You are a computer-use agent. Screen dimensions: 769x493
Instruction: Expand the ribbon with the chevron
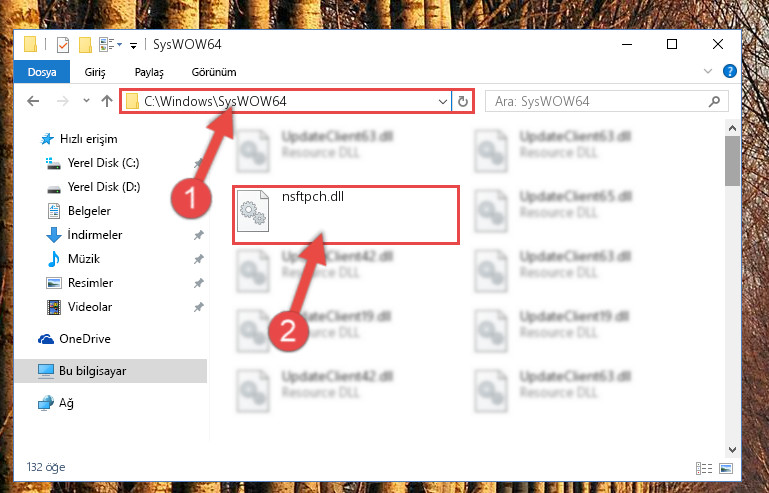tap(708, 72)
